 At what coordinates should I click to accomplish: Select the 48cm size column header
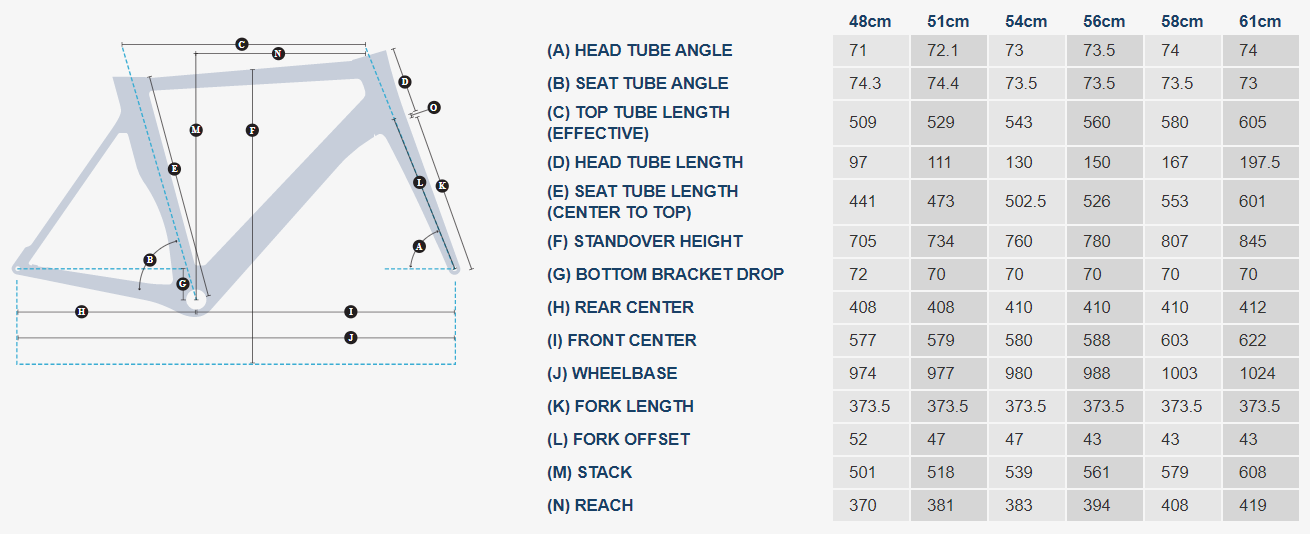870,21
